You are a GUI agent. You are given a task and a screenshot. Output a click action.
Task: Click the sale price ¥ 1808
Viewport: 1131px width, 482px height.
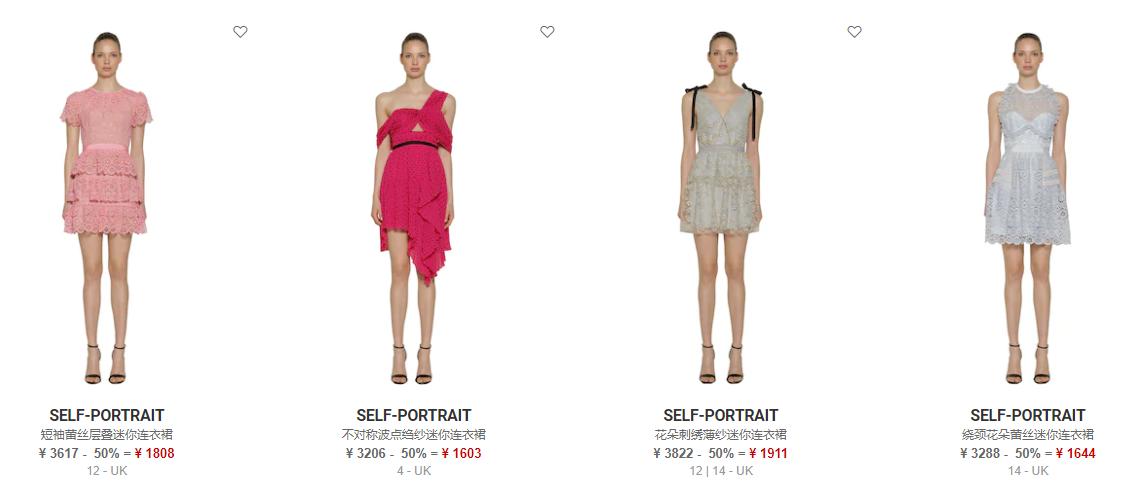pyautogui.click(x=154, y=454)
